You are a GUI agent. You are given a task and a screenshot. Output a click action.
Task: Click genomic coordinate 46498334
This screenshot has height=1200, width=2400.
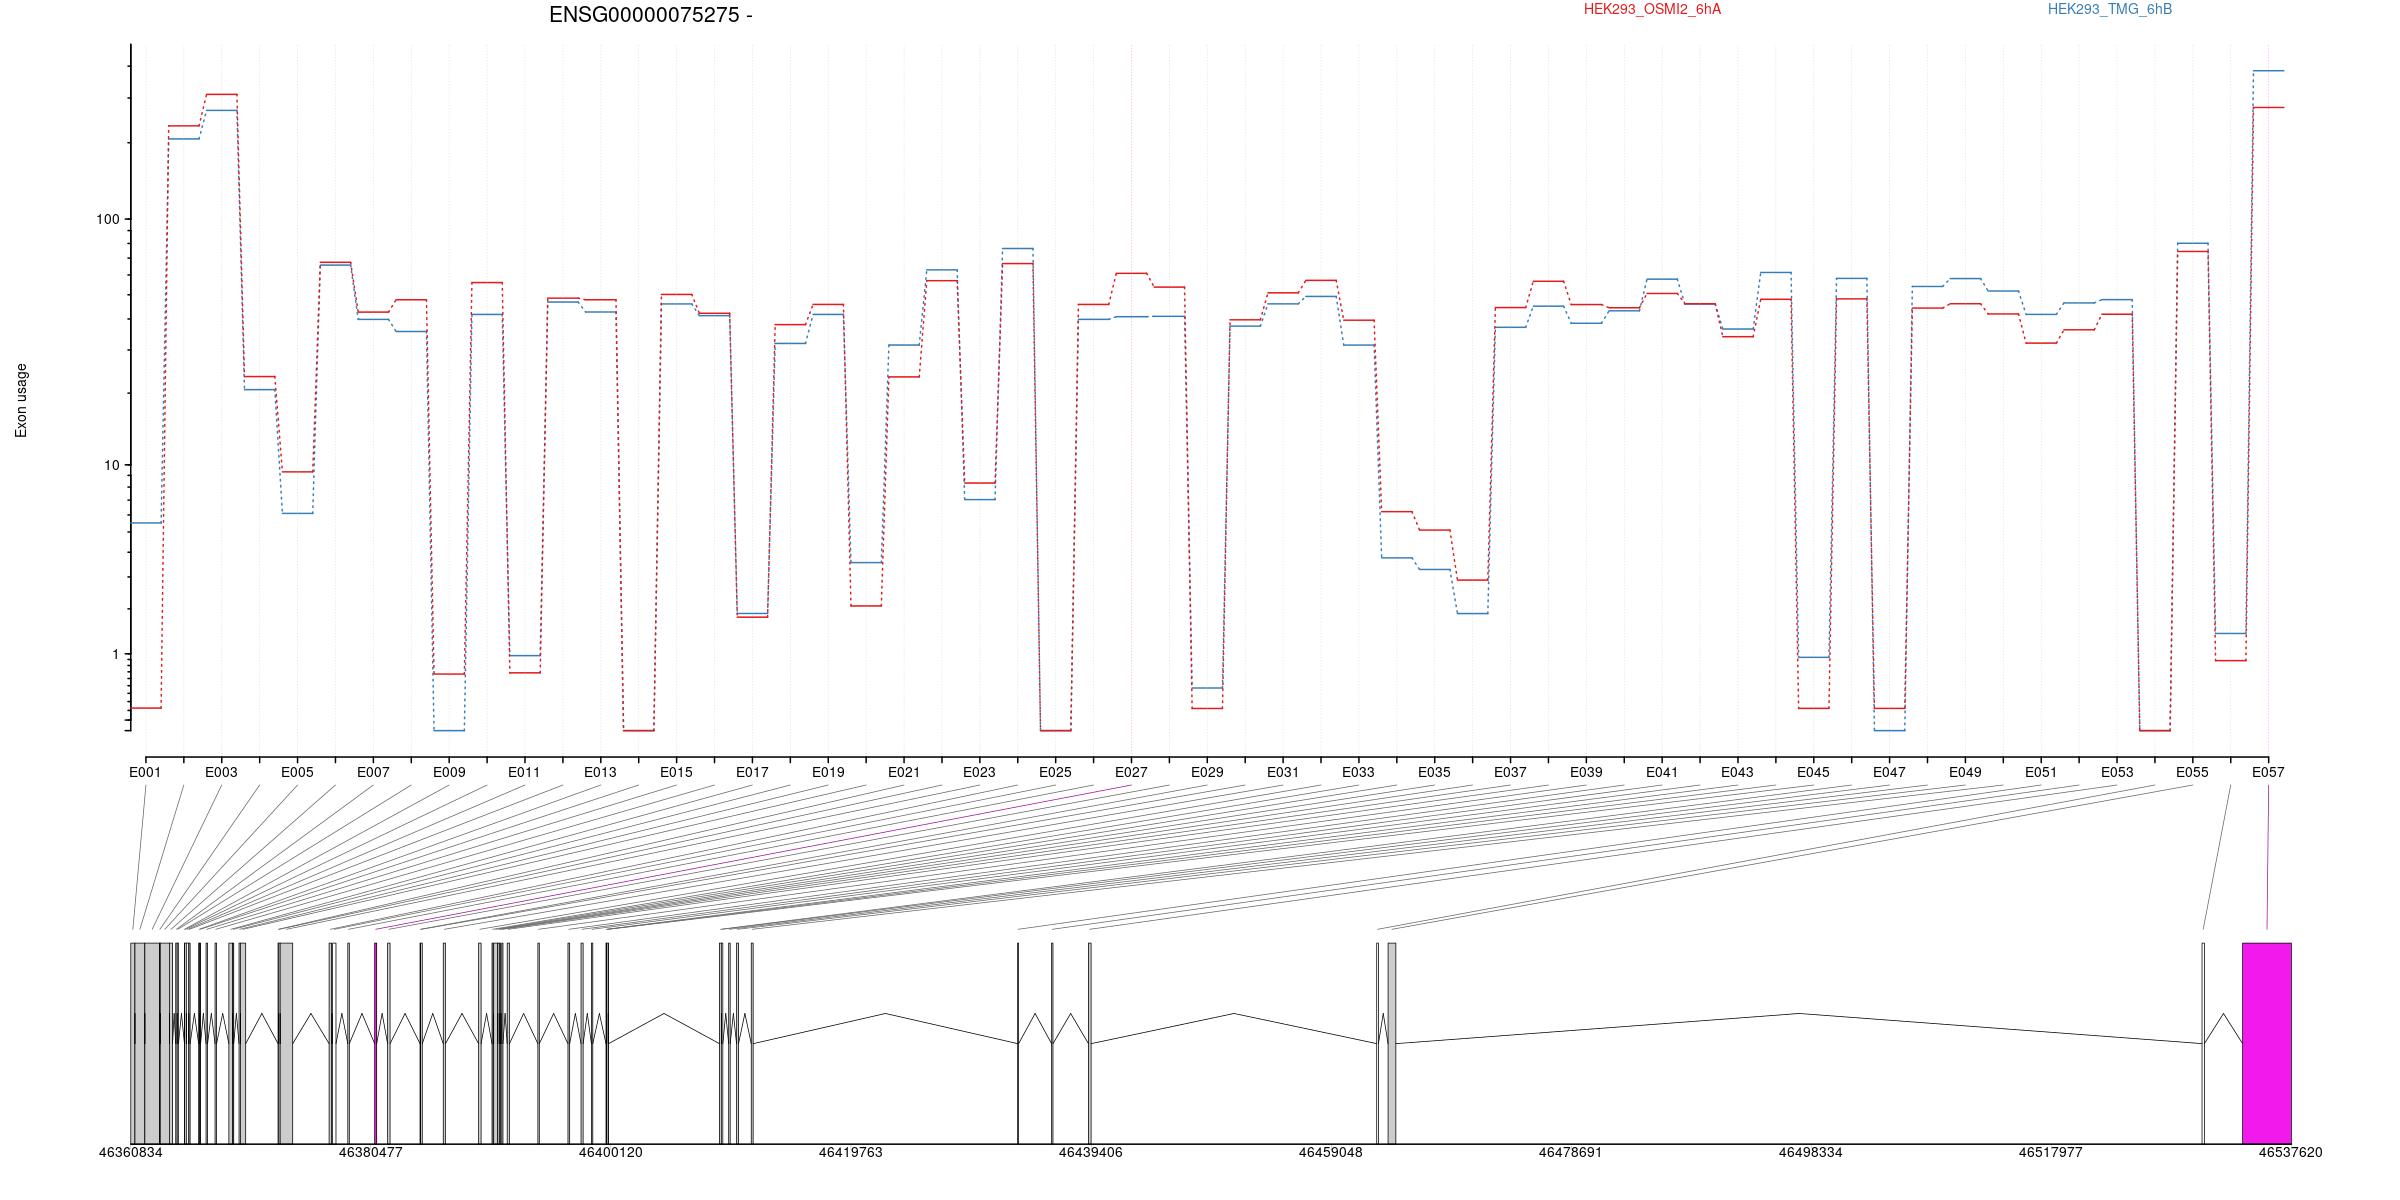(x=1811, y=1152)
